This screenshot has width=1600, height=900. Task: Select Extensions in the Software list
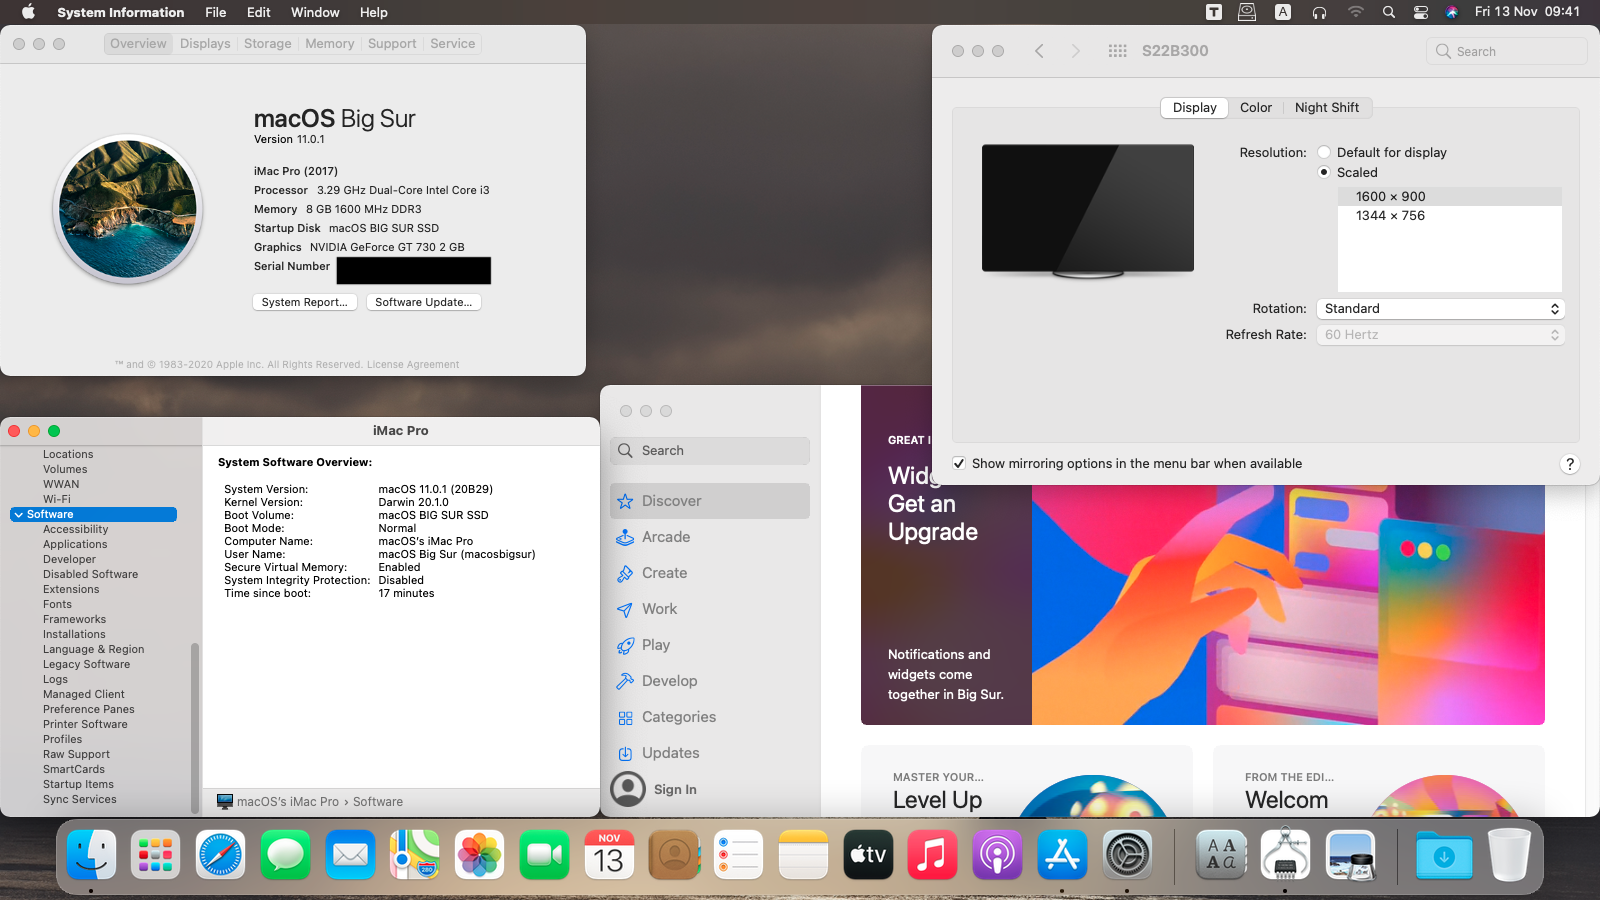(71, 590)
